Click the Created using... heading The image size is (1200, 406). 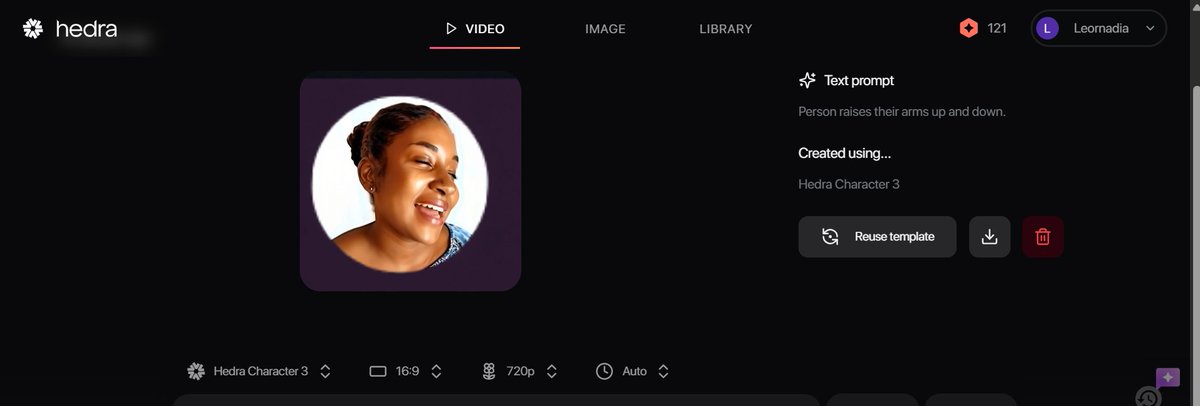tap(844, 153)
